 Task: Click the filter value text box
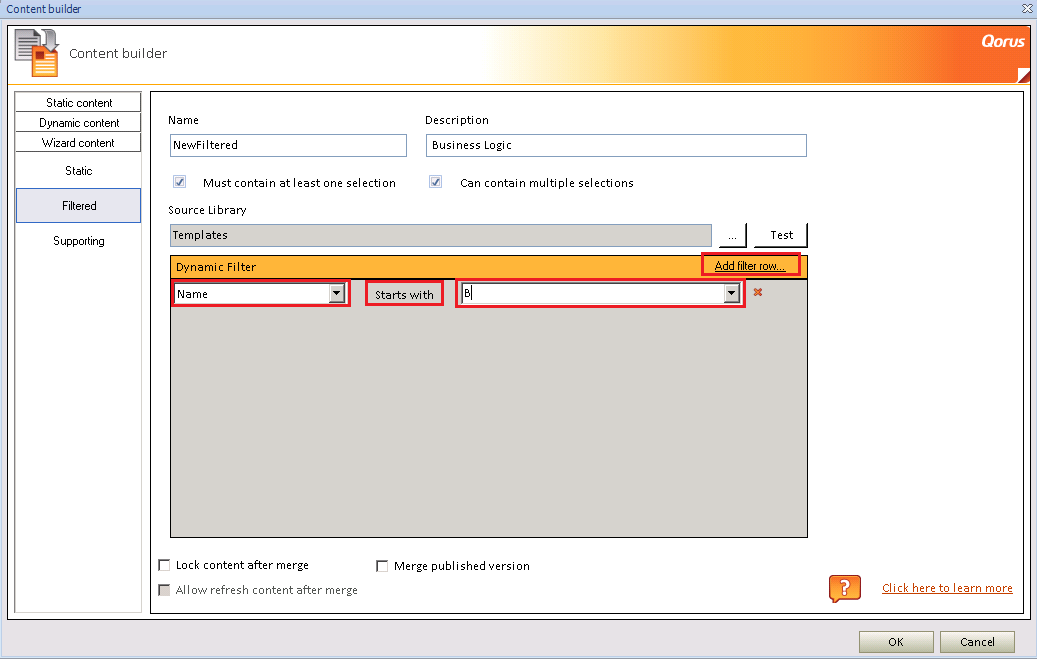point(593,293)
